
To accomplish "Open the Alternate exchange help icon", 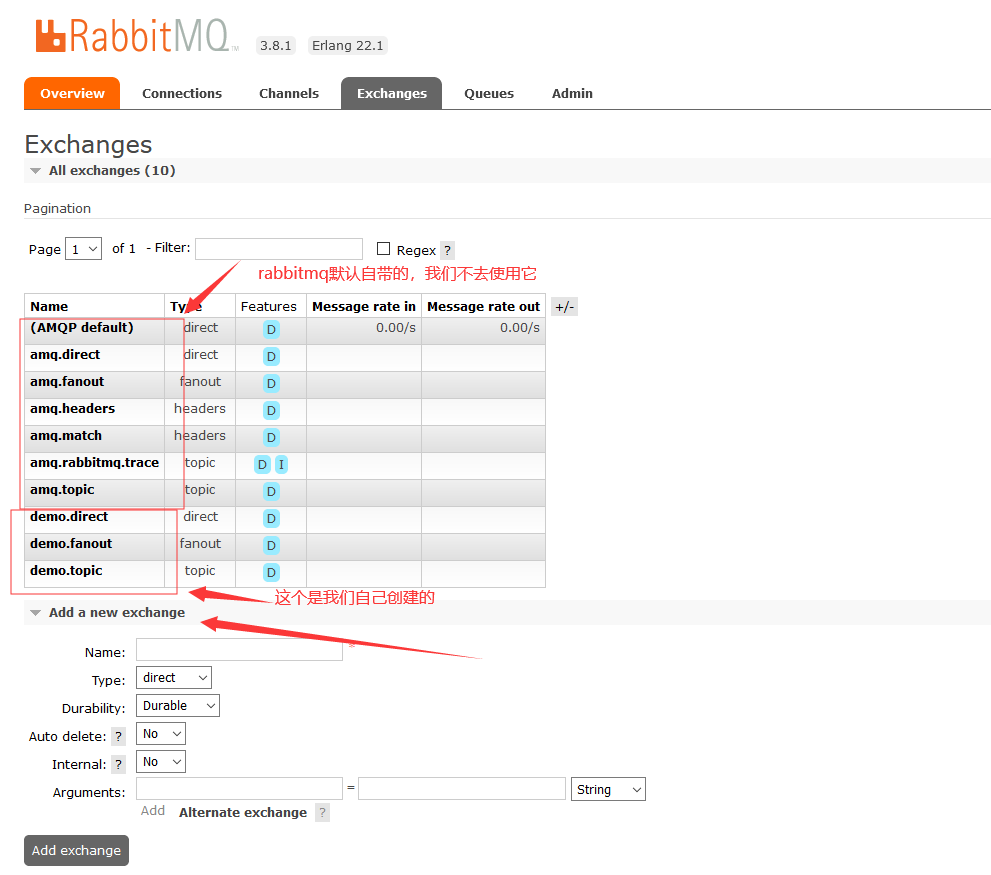I will [x=322, y=812].
